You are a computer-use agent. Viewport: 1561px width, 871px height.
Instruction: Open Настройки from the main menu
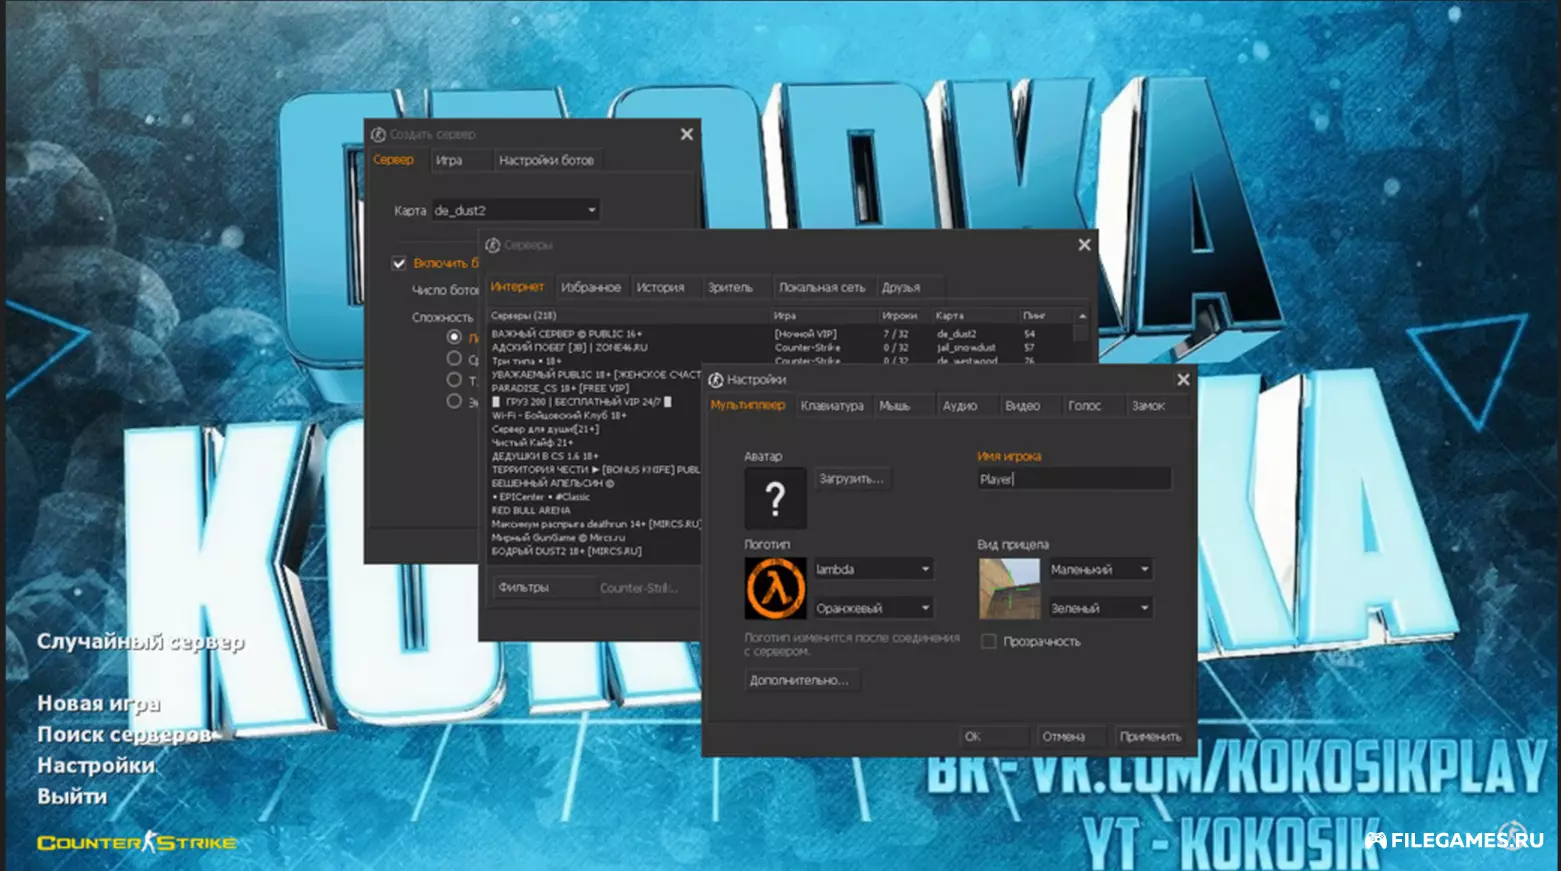[96, 766]
